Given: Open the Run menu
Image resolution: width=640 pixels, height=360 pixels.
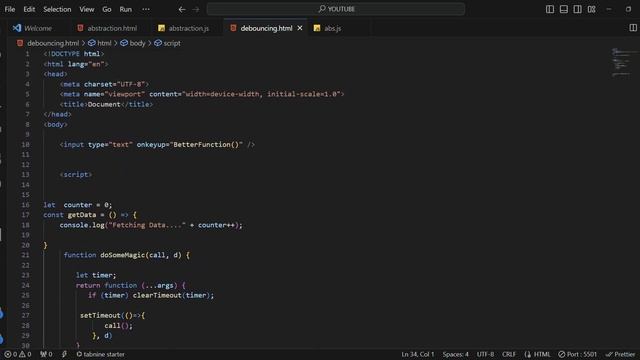Looking at the screenshot, I should point(126,9).
